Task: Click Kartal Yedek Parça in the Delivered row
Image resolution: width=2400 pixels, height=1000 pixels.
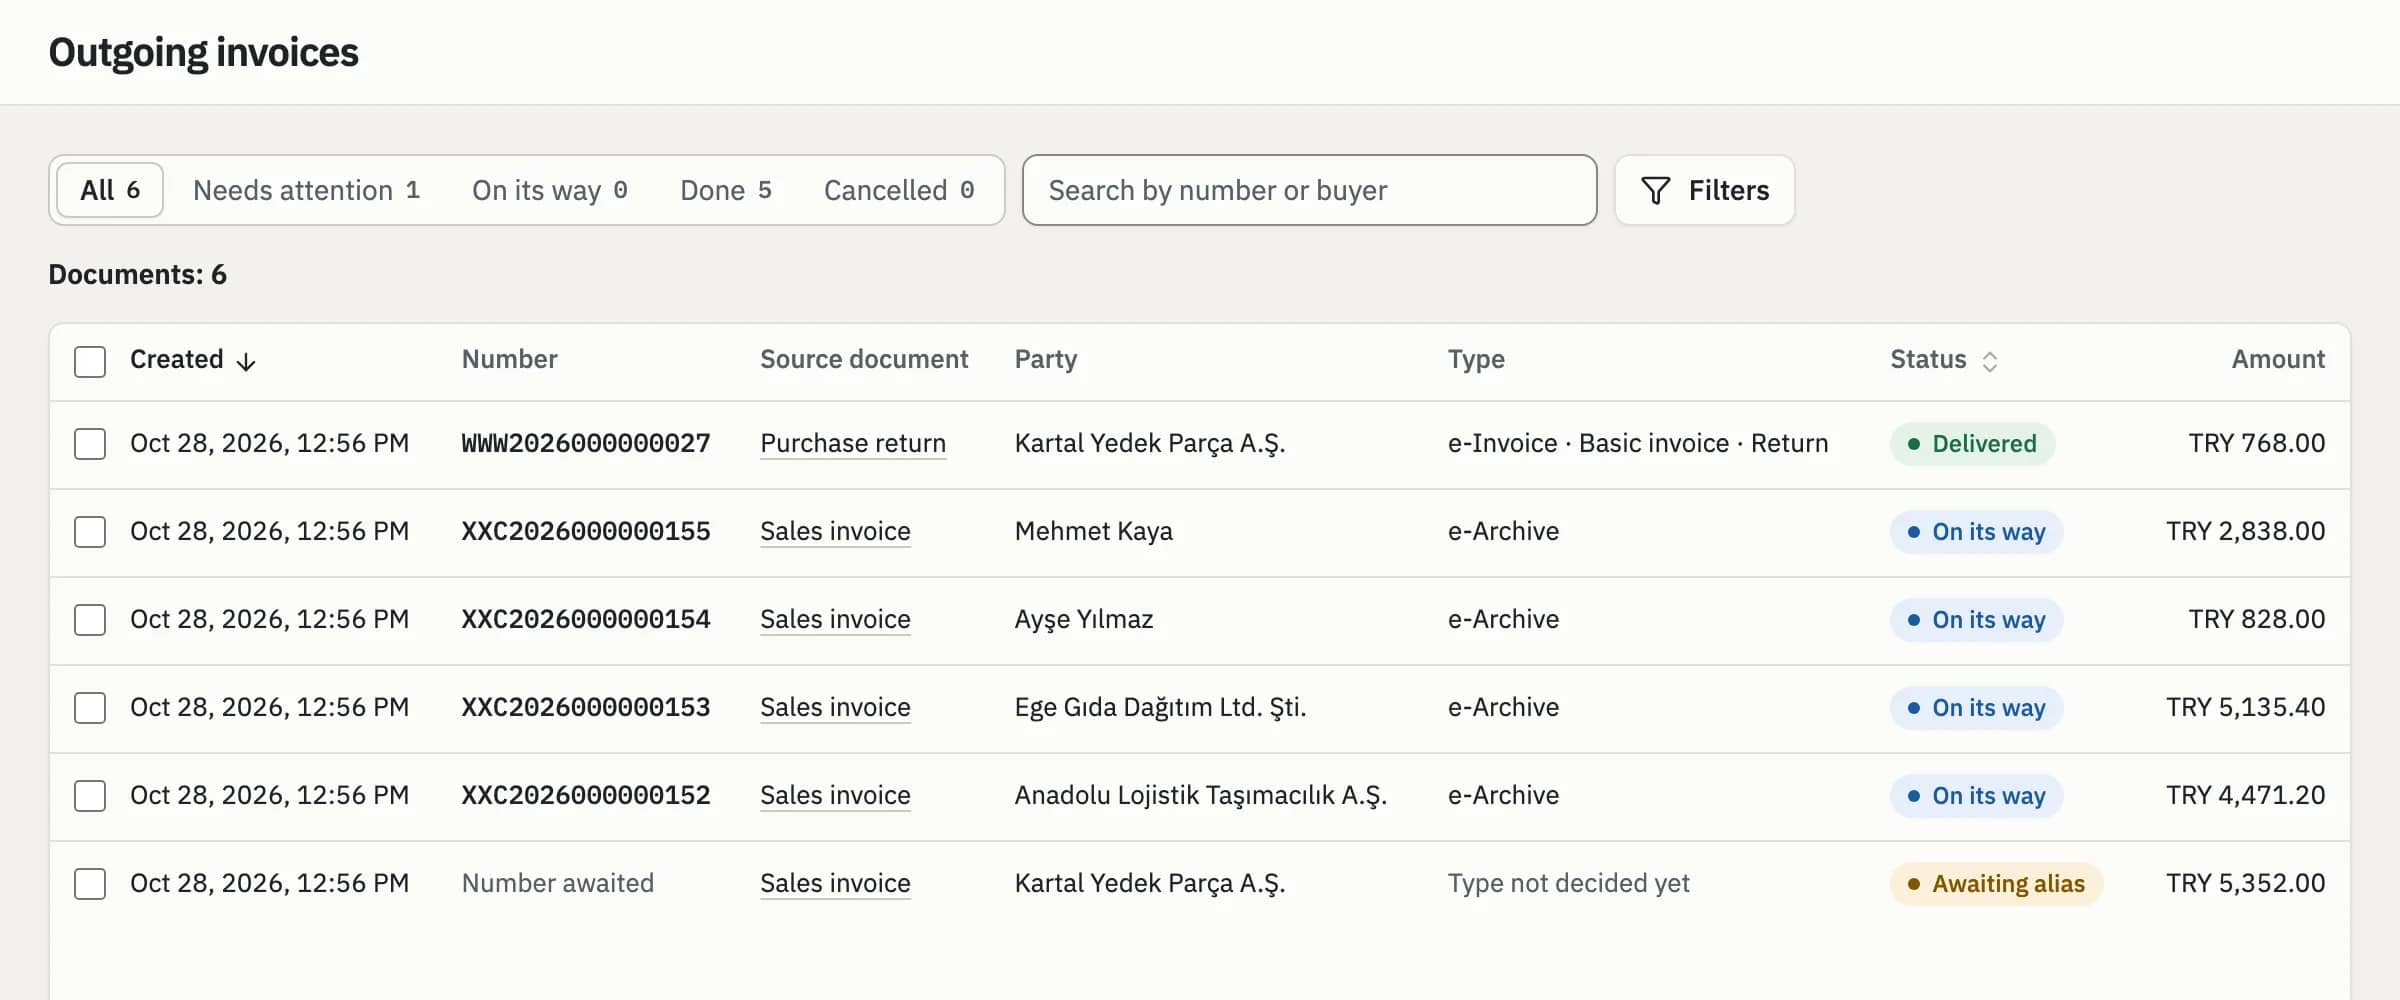Action: pyautogui.click(x=1150, y=443)
